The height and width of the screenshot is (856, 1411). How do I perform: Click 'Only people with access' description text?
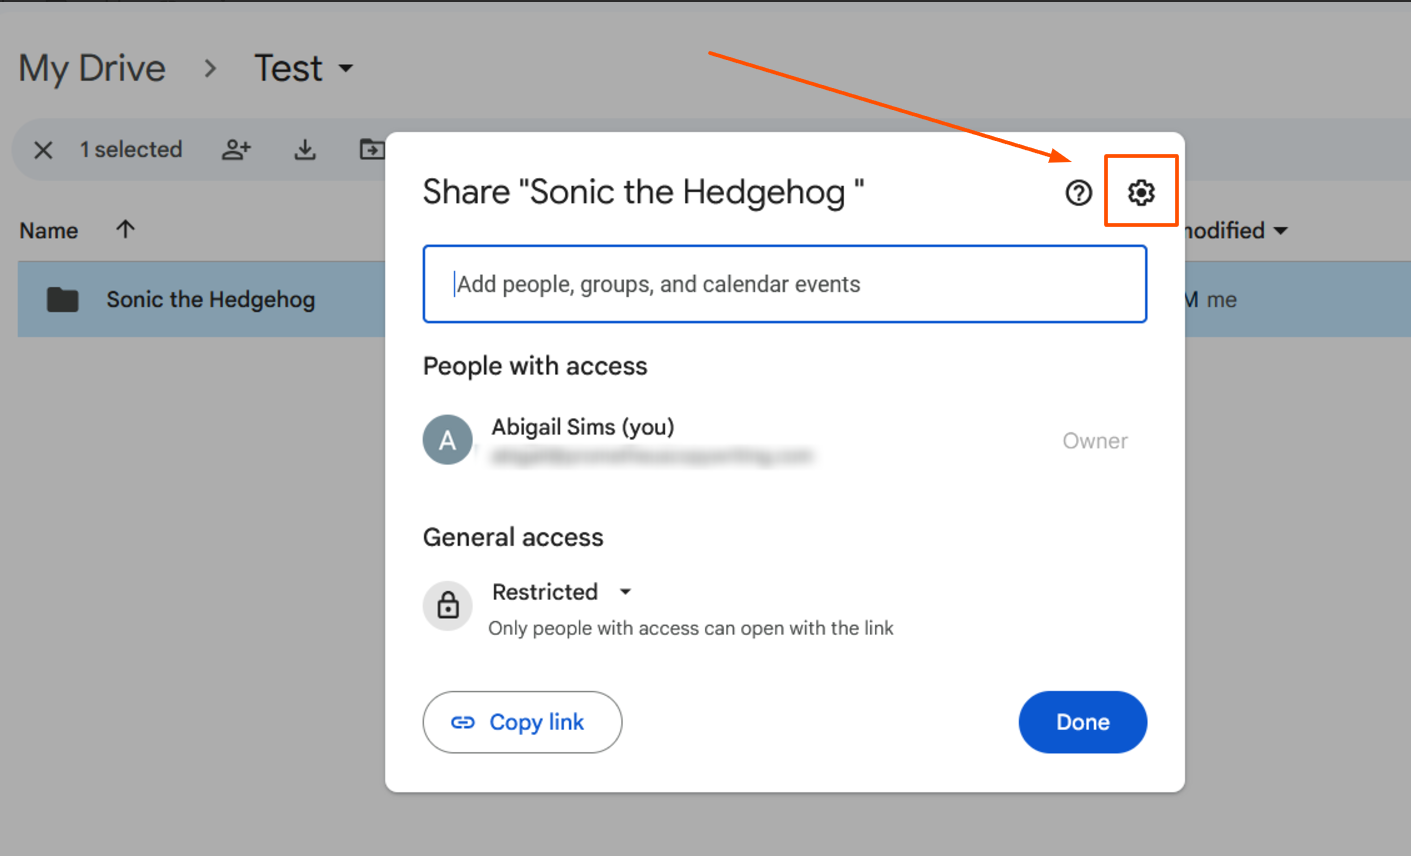coord(691,628)
